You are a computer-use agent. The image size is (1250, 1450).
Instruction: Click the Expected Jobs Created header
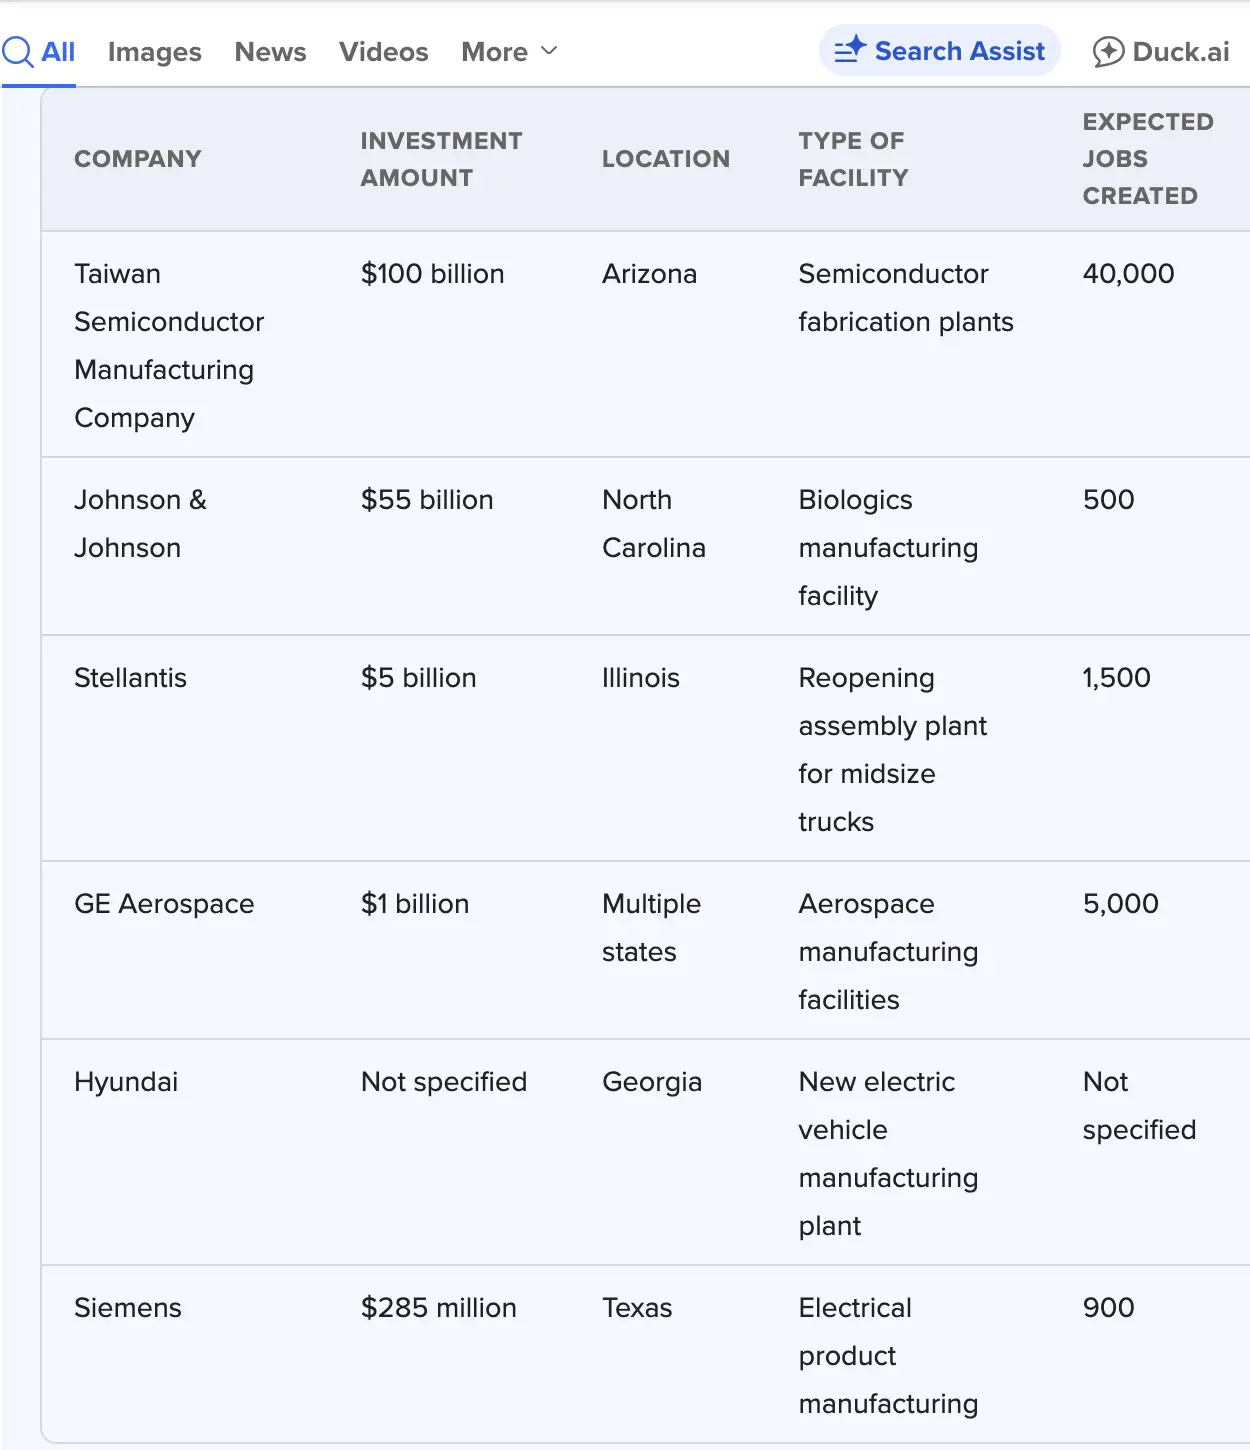point(1147,159)
